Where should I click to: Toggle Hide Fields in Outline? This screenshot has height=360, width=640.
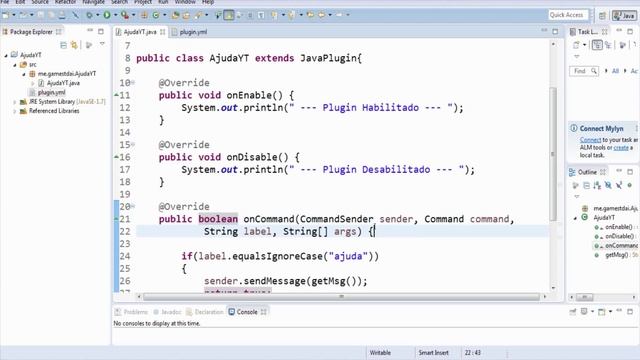tap(608, 185)
